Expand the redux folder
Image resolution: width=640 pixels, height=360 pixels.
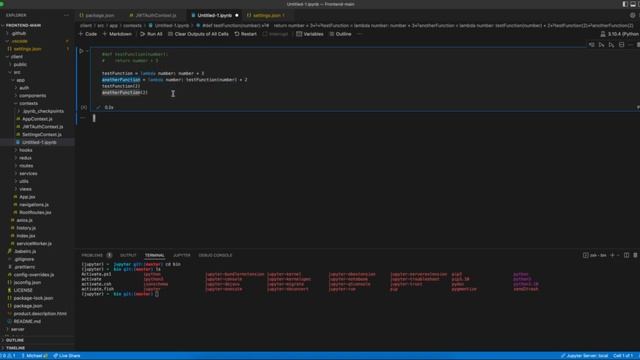click(25, 158)
